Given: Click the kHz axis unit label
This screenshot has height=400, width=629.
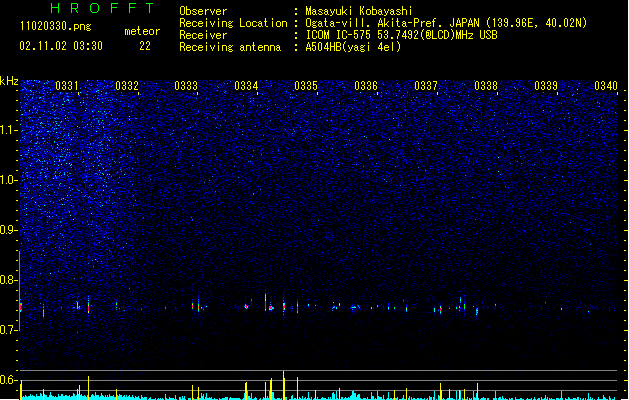Looking at the screenshot, I should pyautogui.click(x=9, y=81).
